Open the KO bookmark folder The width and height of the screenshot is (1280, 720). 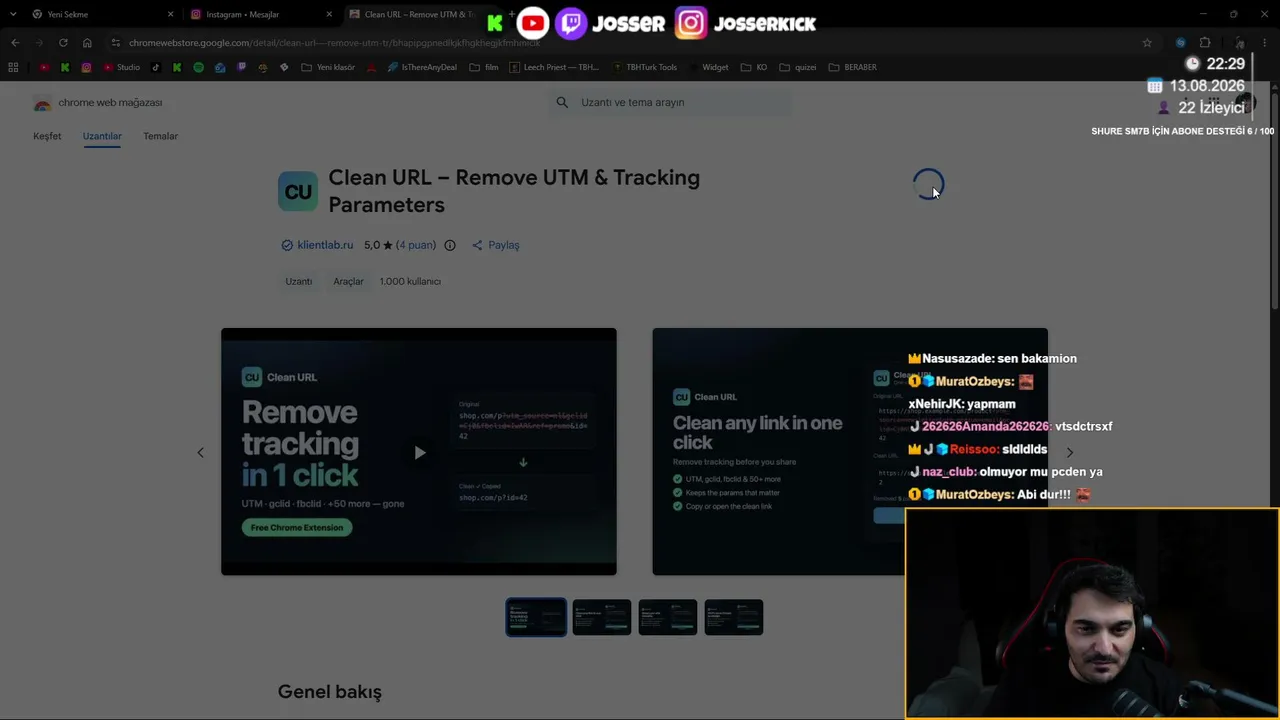754,67
